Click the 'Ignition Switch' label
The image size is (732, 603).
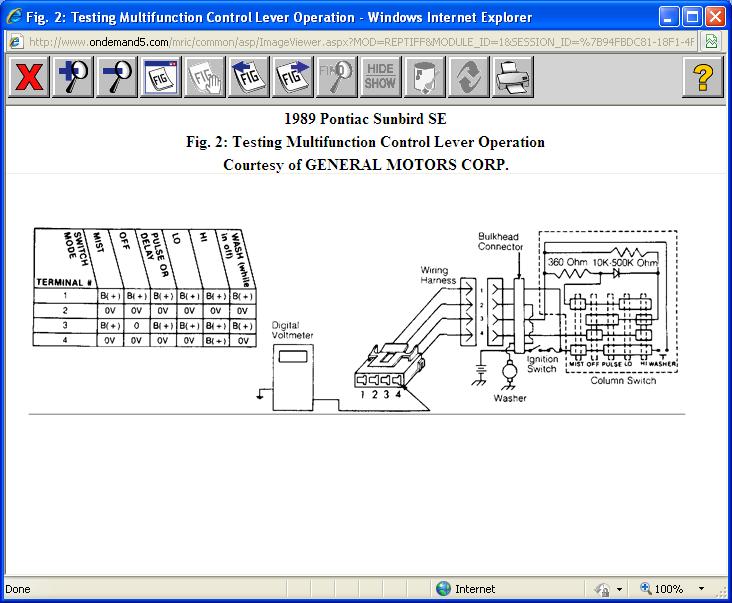coord(542,364)
